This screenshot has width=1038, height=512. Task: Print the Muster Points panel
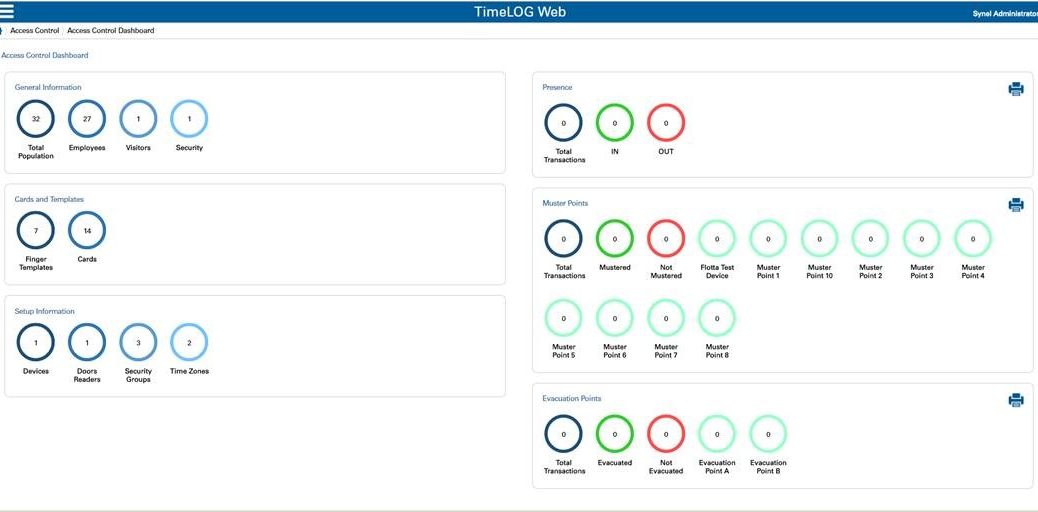(x=1015, y=205)
